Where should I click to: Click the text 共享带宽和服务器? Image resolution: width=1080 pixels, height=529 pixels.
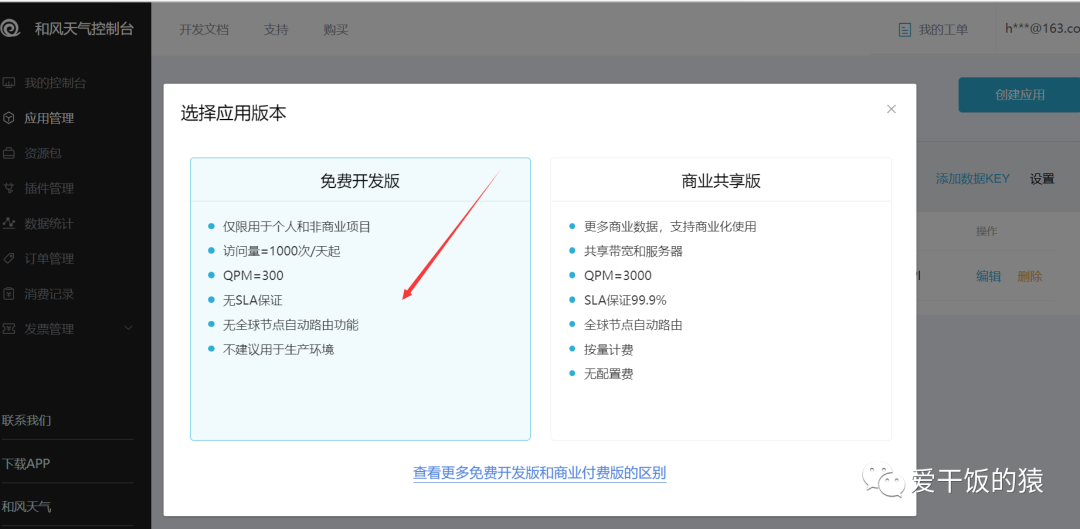633,251
